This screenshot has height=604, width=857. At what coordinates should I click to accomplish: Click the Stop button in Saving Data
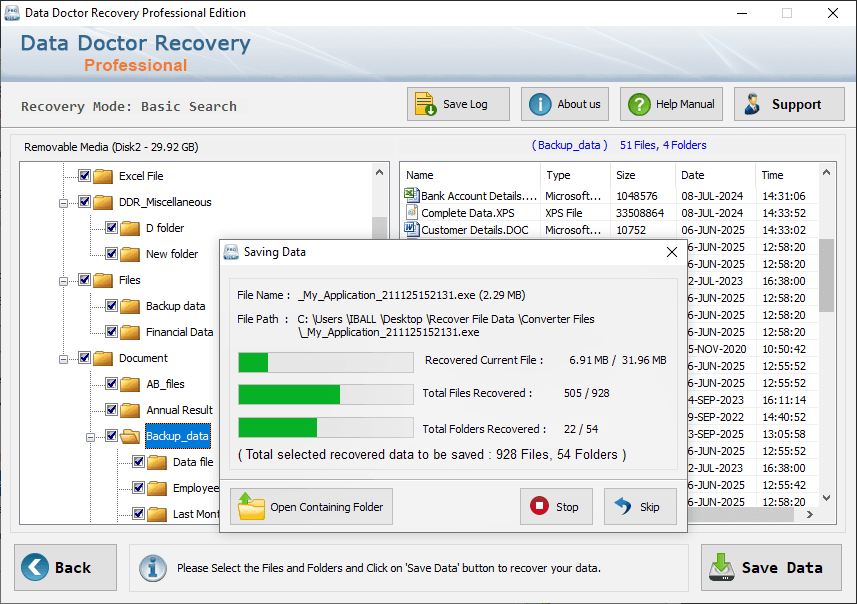[x=556, y=507]
